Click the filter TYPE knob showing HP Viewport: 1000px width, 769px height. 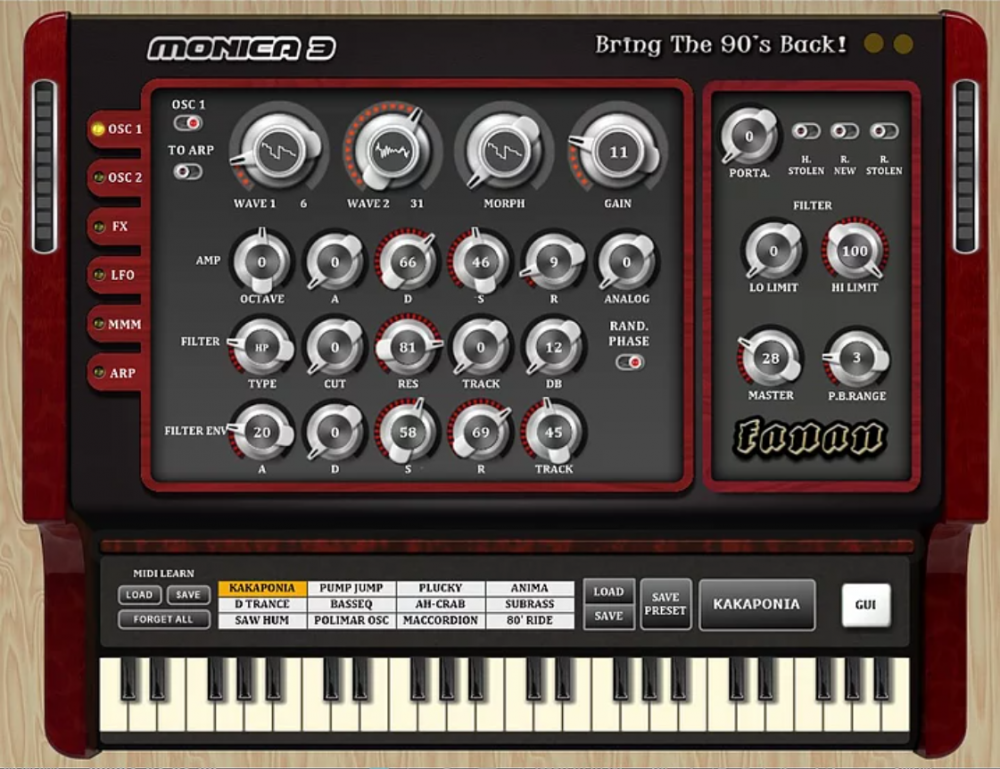click(x=262, y=346)
